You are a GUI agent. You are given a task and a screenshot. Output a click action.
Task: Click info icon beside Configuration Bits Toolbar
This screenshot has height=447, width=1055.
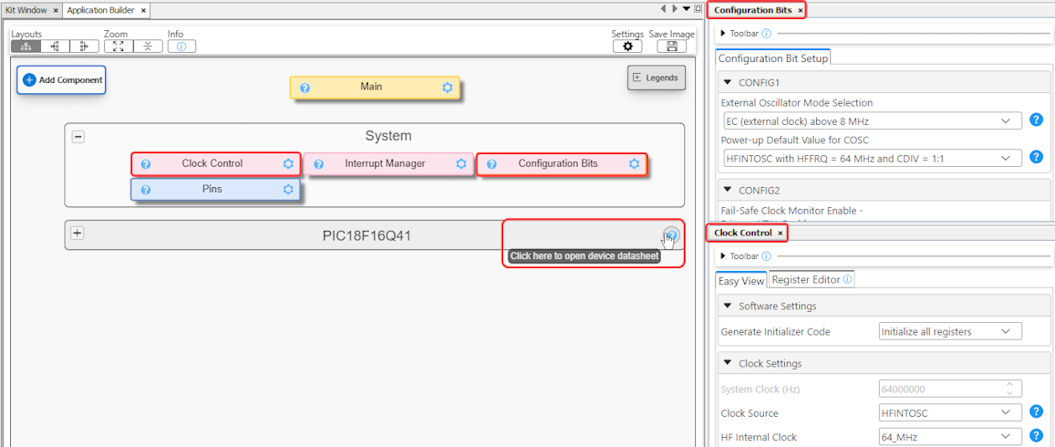(x=766, y=34)
